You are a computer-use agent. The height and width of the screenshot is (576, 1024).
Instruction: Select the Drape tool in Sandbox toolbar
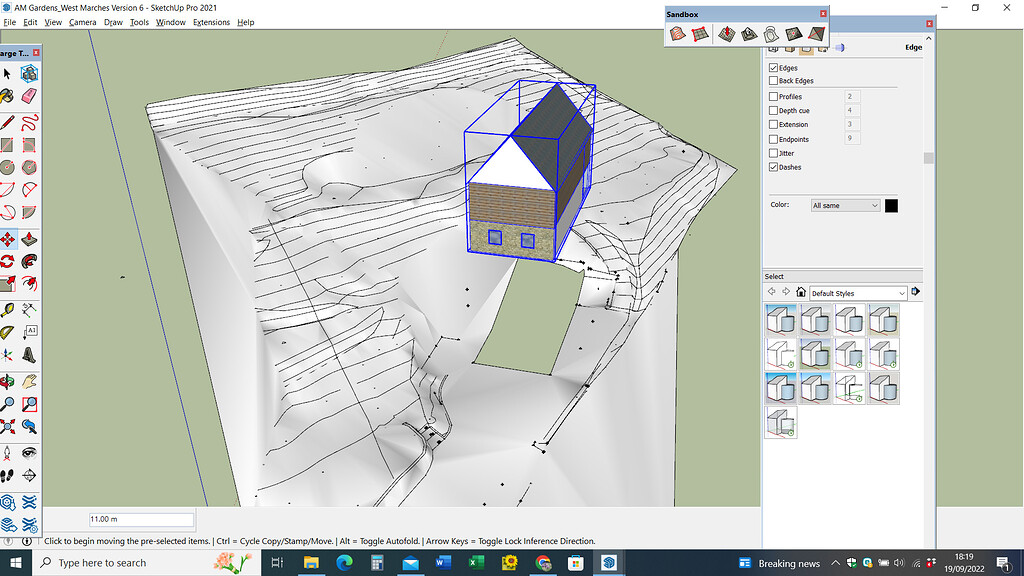770,34
